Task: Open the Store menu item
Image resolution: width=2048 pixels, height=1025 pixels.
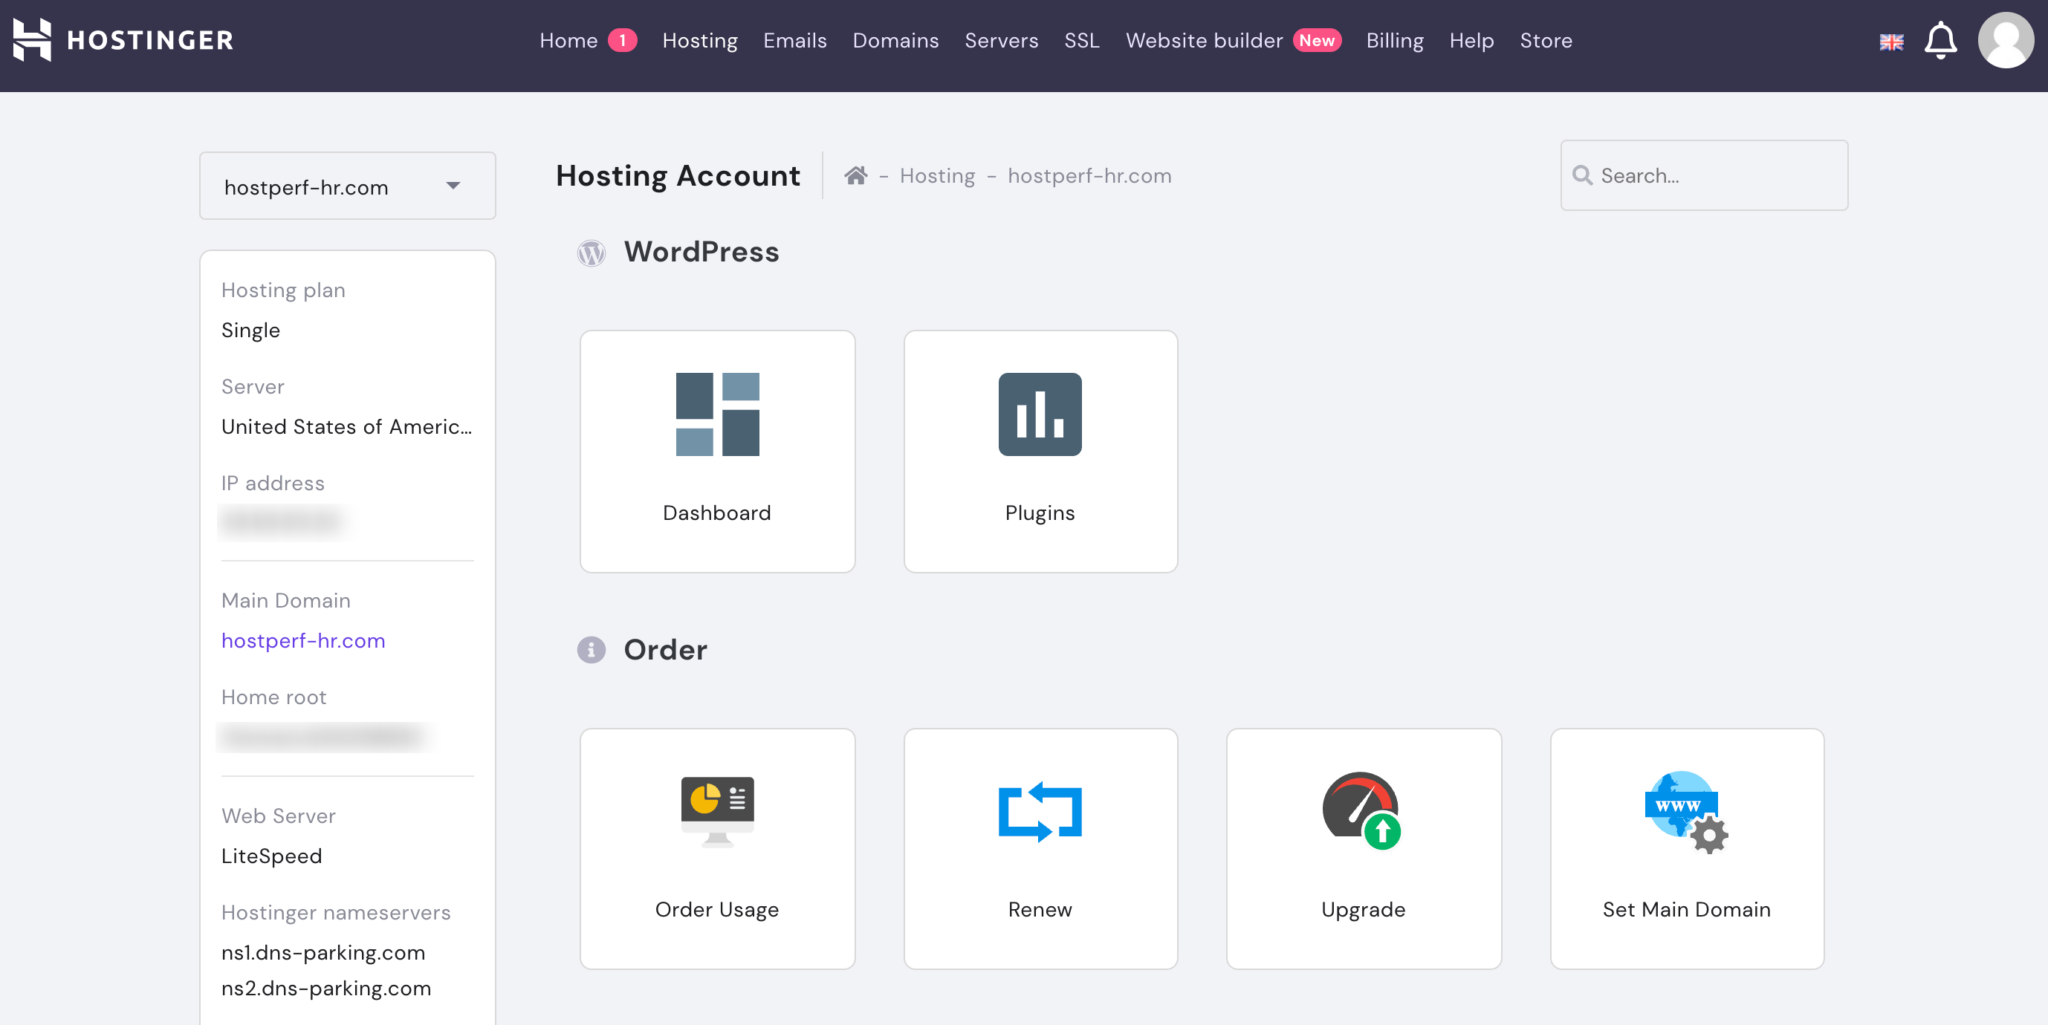Action: pos(1546,41)
